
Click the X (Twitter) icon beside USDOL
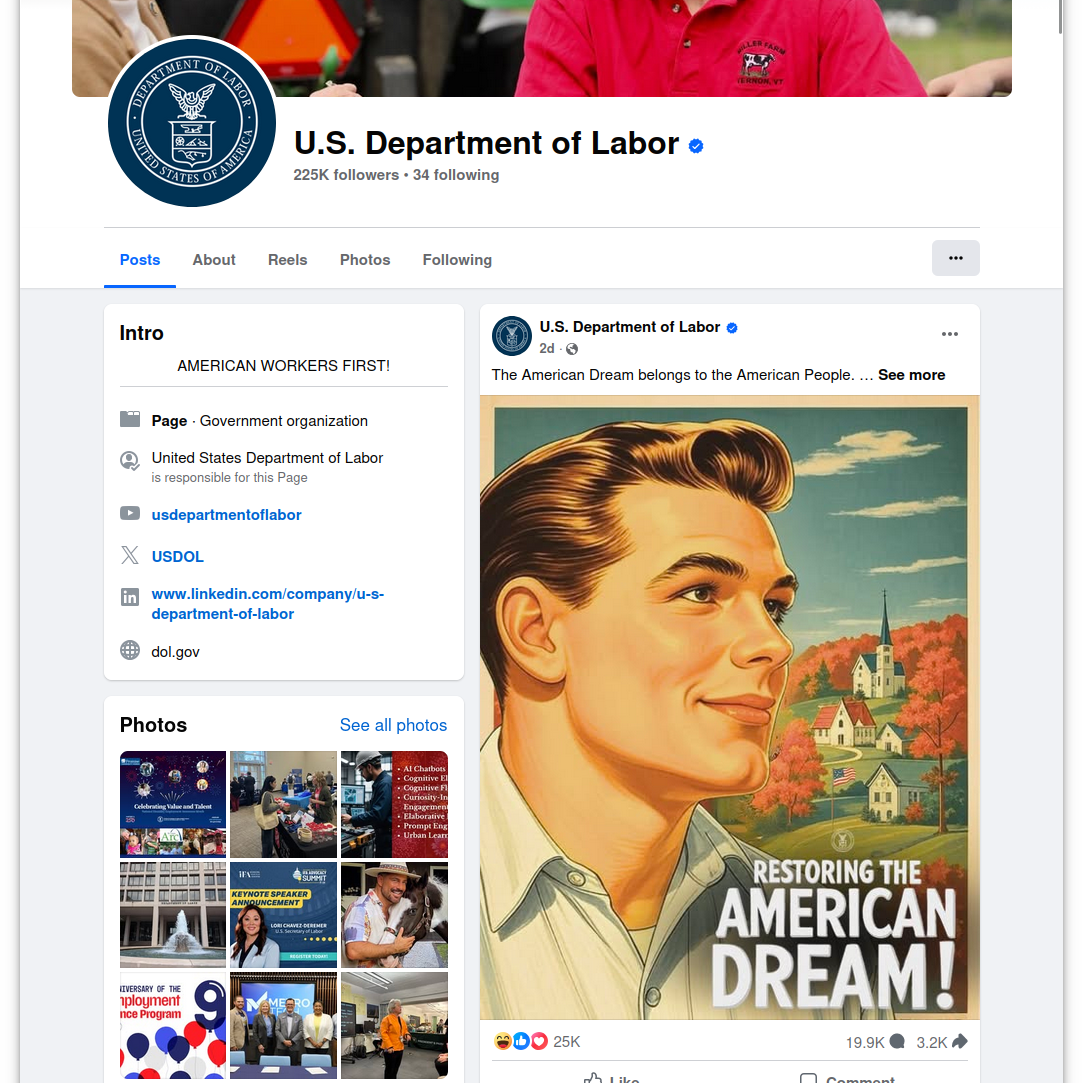130,555
